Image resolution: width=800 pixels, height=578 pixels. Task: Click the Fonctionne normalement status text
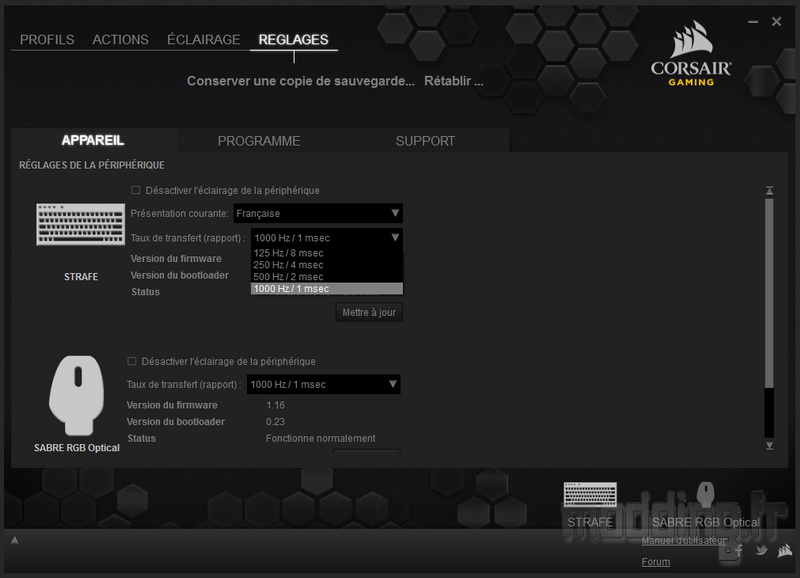click(320, 438)
